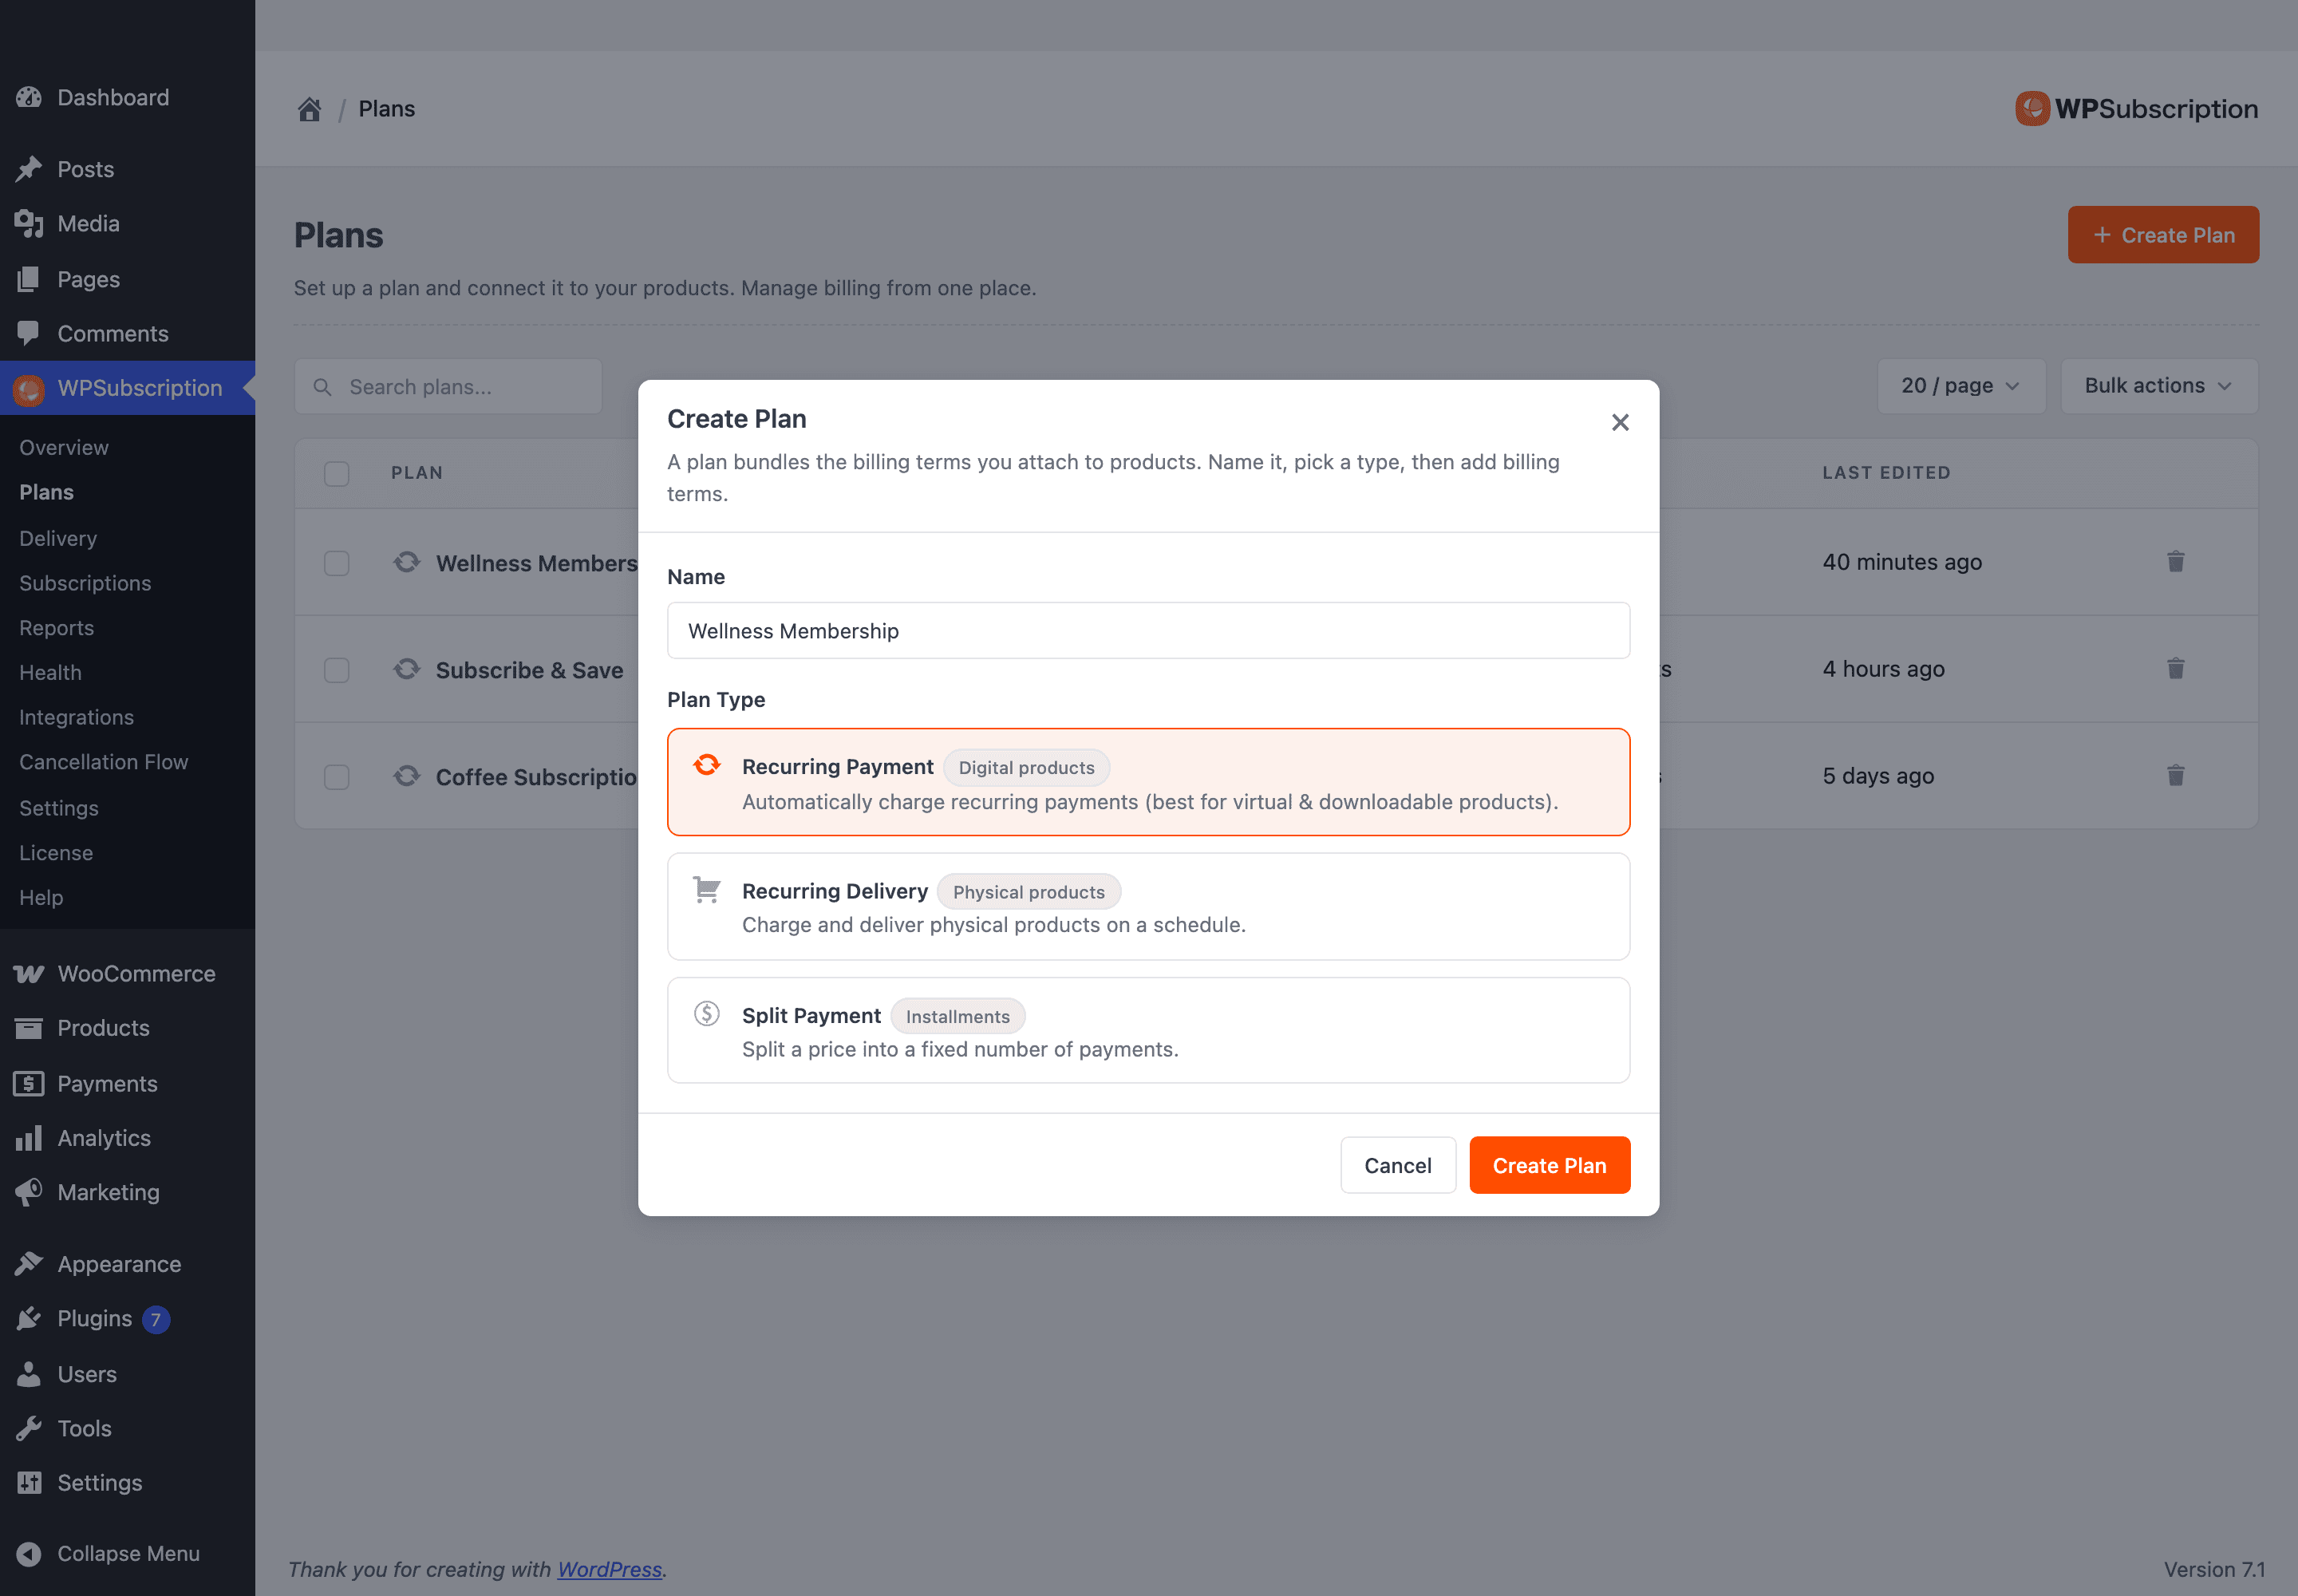Select the Recurring Payment plan type

(x=1148, y=782)
